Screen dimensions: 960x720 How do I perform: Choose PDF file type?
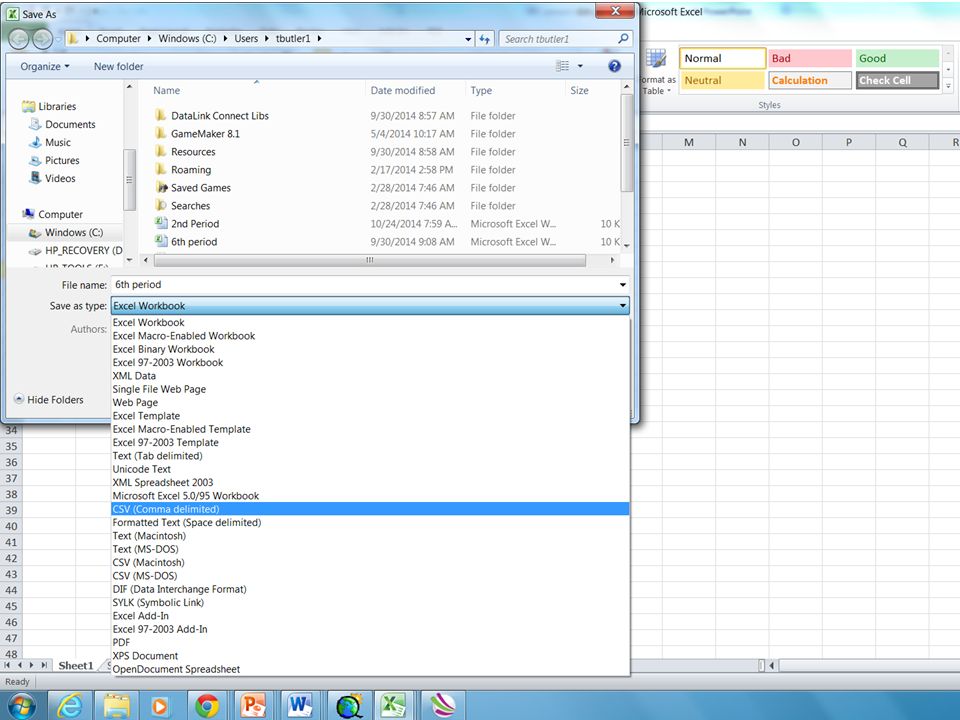coord(370,643)
